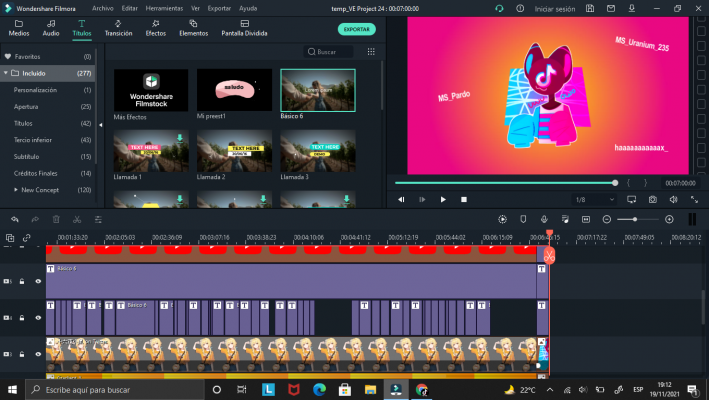Switch to the Elementos tab

click(194, 28)
